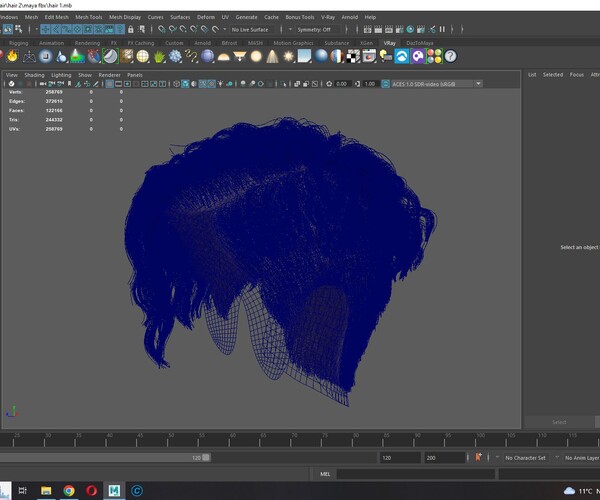Viewport: 600px width, 500px height.
Task: Toggle the viewport grid display icon
Action: [x=109, y=84]
